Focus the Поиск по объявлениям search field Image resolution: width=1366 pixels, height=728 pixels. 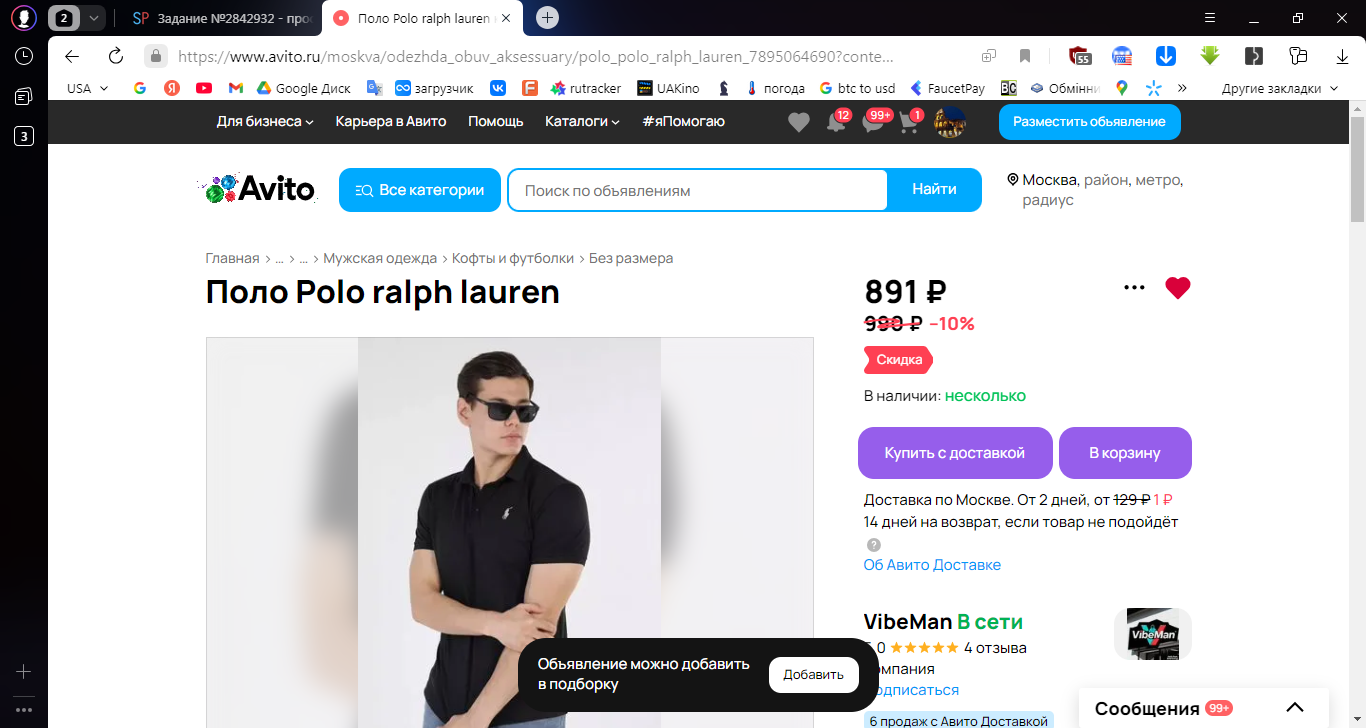click(x=698, y=190)
